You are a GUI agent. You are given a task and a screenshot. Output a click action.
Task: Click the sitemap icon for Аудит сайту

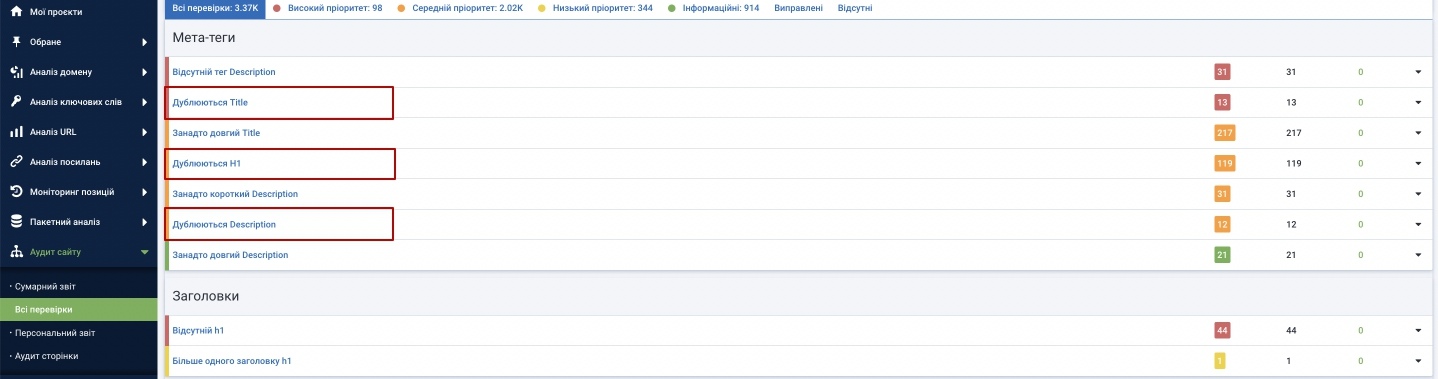point(16,252)
